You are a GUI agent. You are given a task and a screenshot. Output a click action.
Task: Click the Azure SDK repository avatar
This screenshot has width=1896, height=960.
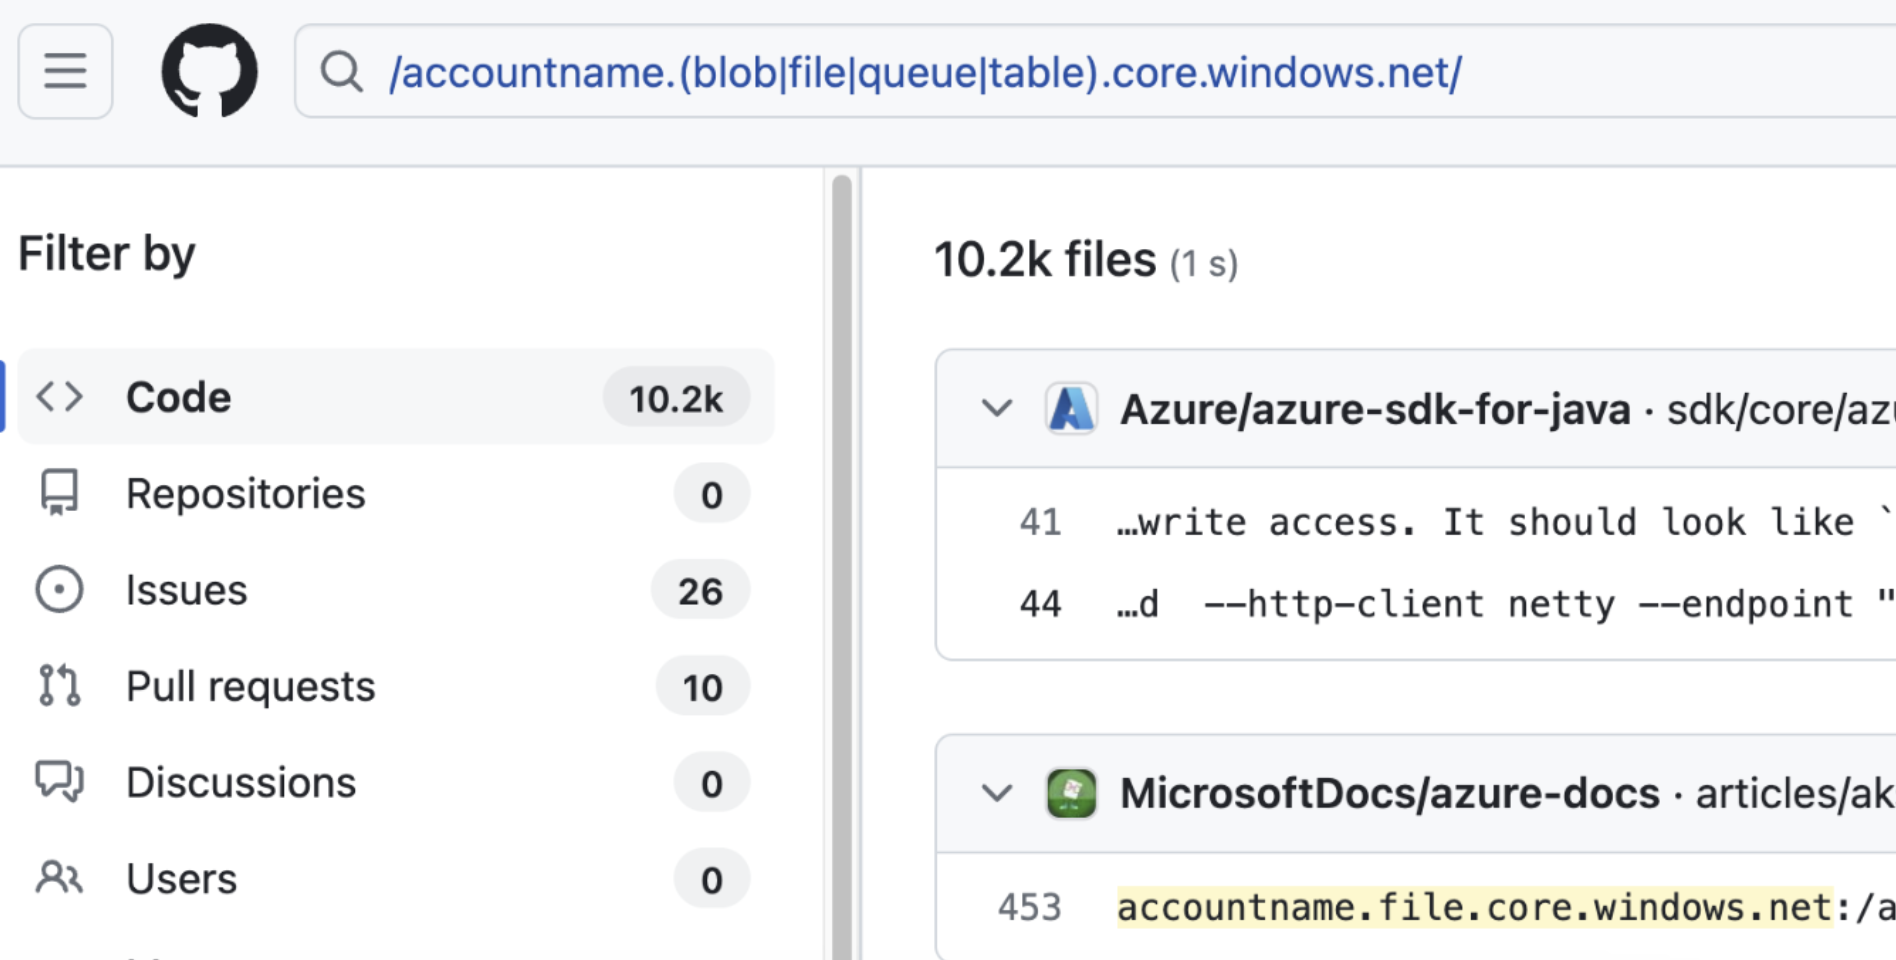click(1070, 409)
